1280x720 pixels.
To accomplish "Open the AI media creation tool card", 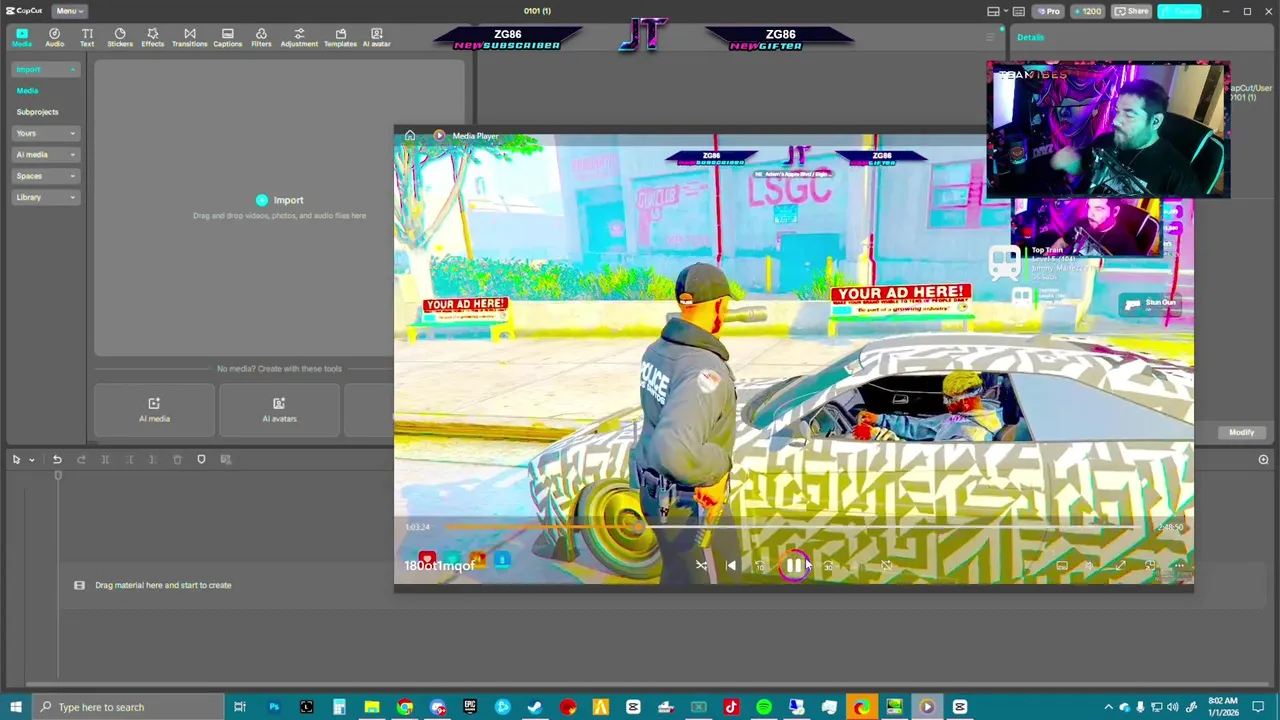I will (x=154, y=409).
